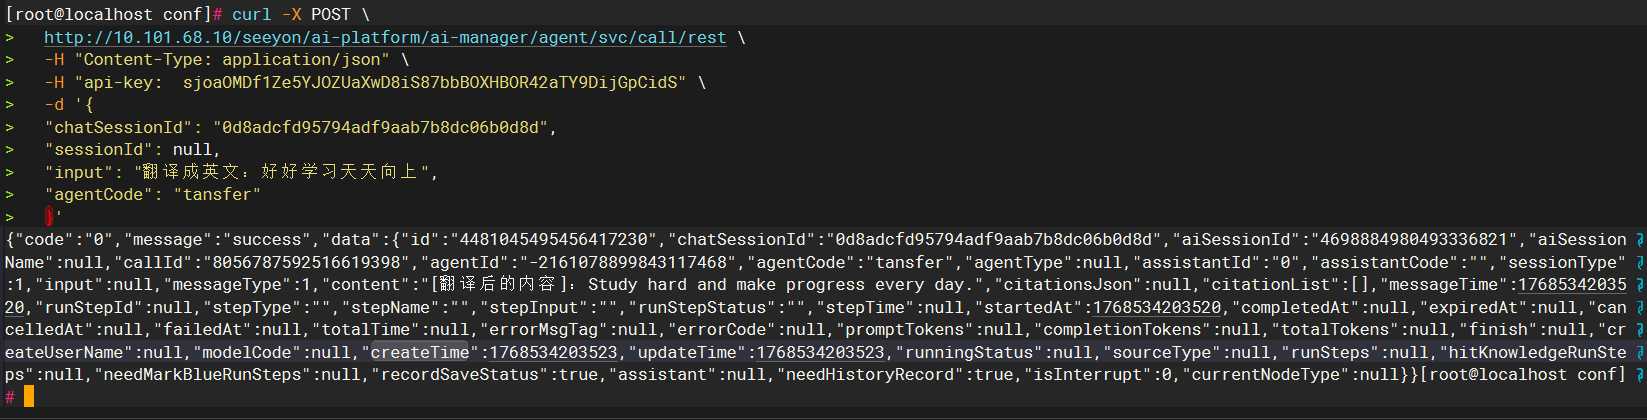Click the chatSessionId value in the request
The height and width of the screenshot is (420, 1647).
click(381, 127)
